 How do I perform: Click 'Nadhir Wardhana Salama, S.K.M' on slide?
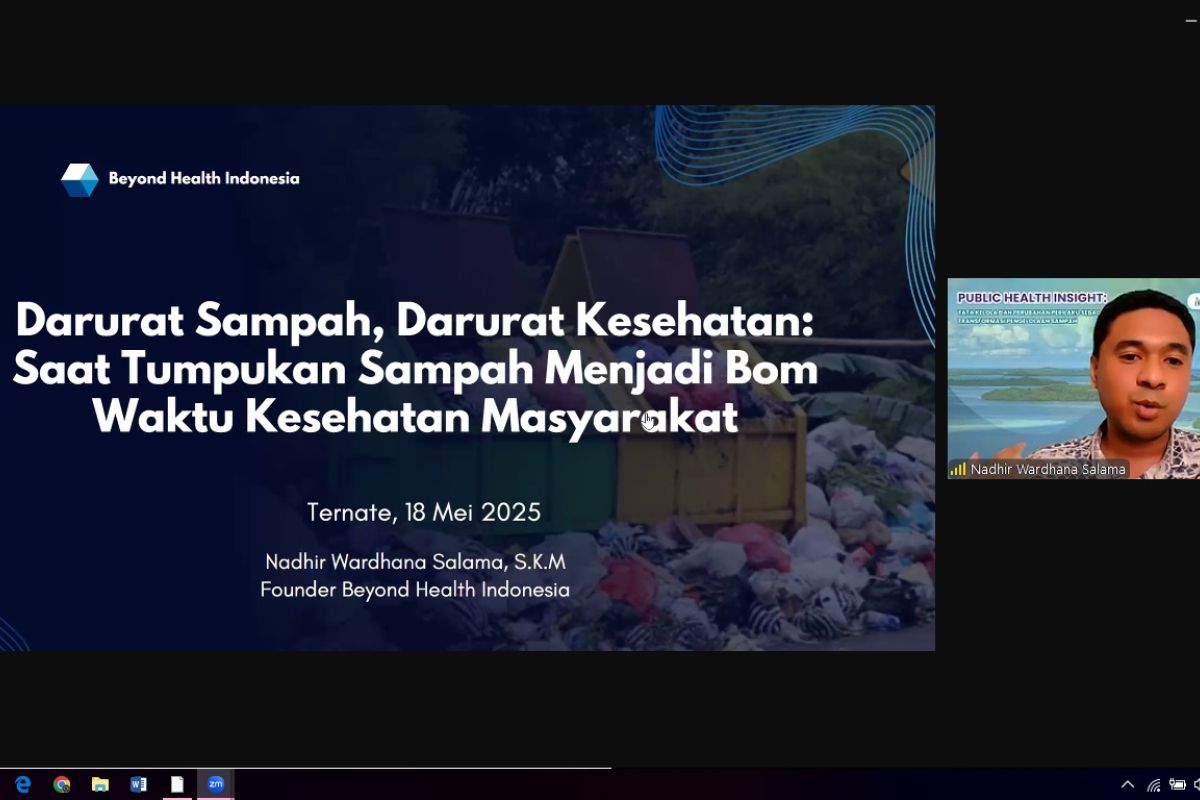point(415,562)
